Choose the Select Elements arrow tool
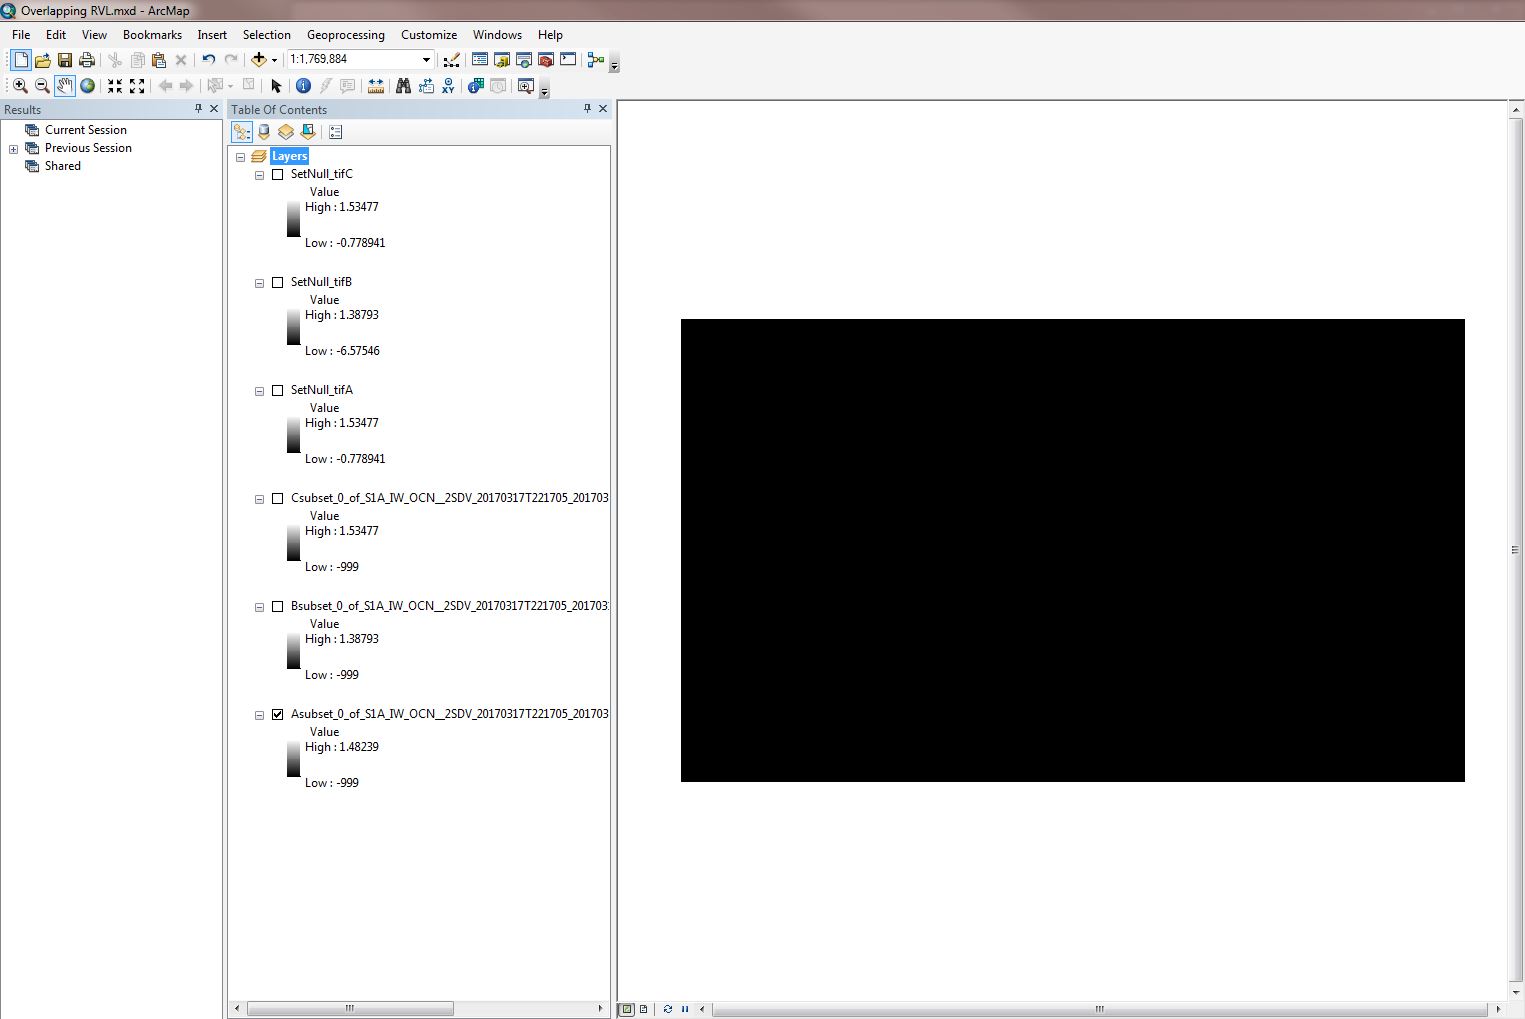1525x1019 pixels. [276, 86]
